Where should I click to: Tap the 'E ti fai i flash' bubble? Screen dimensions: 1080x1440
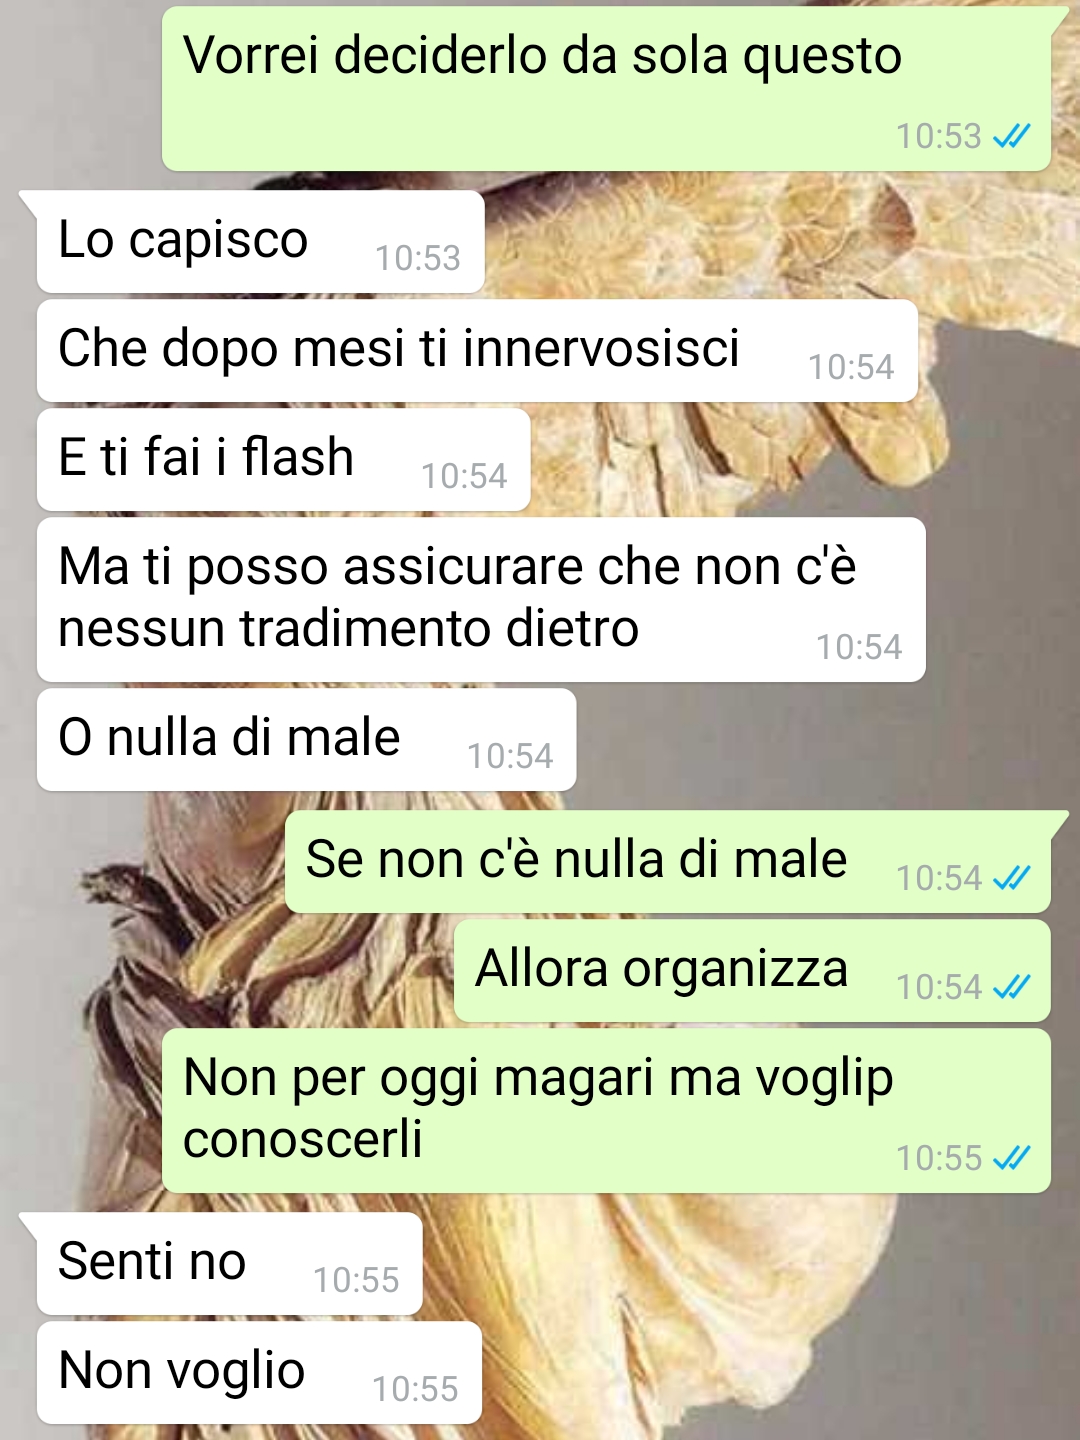click(283, 460)
